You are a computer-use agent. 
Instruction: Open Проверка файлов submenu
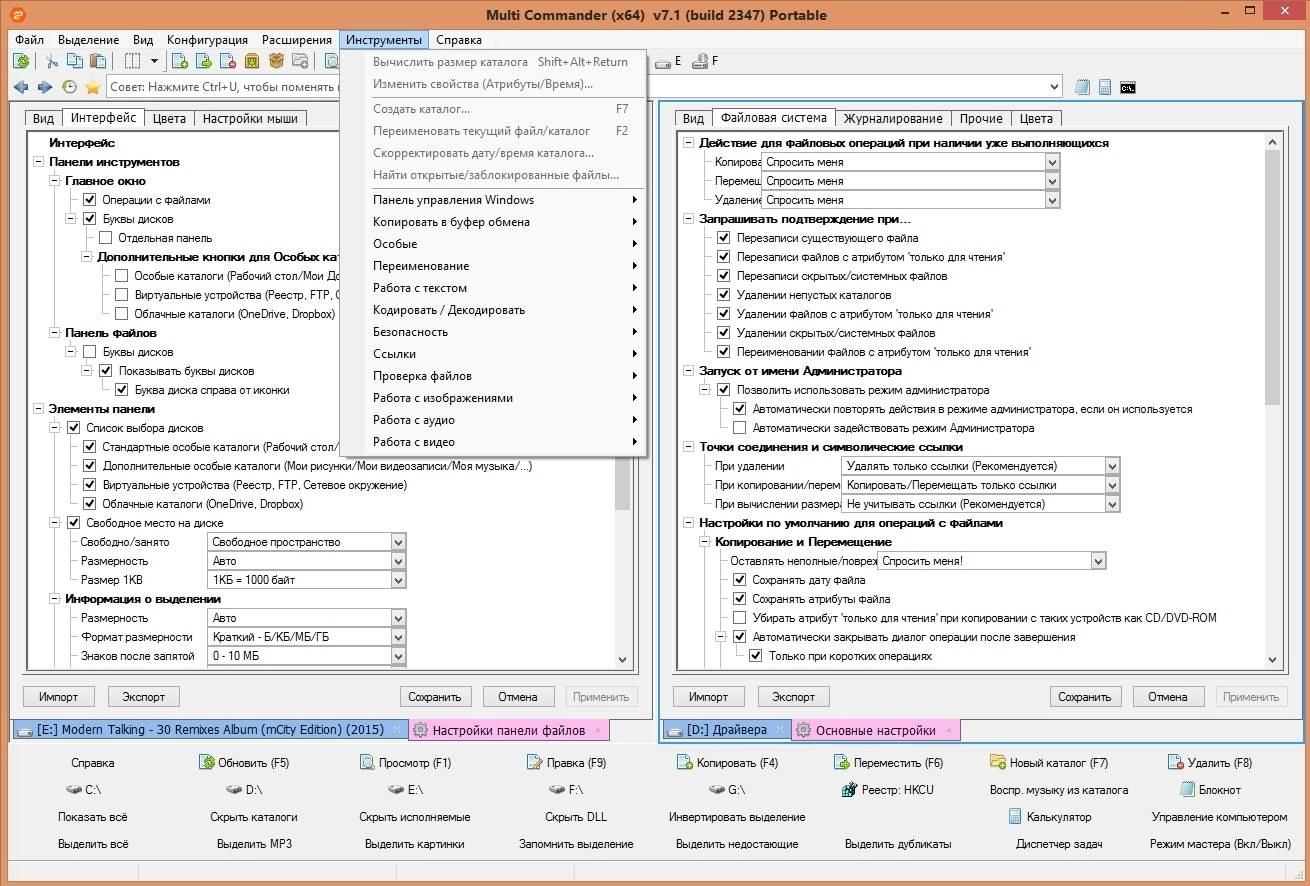coord(494,376)
